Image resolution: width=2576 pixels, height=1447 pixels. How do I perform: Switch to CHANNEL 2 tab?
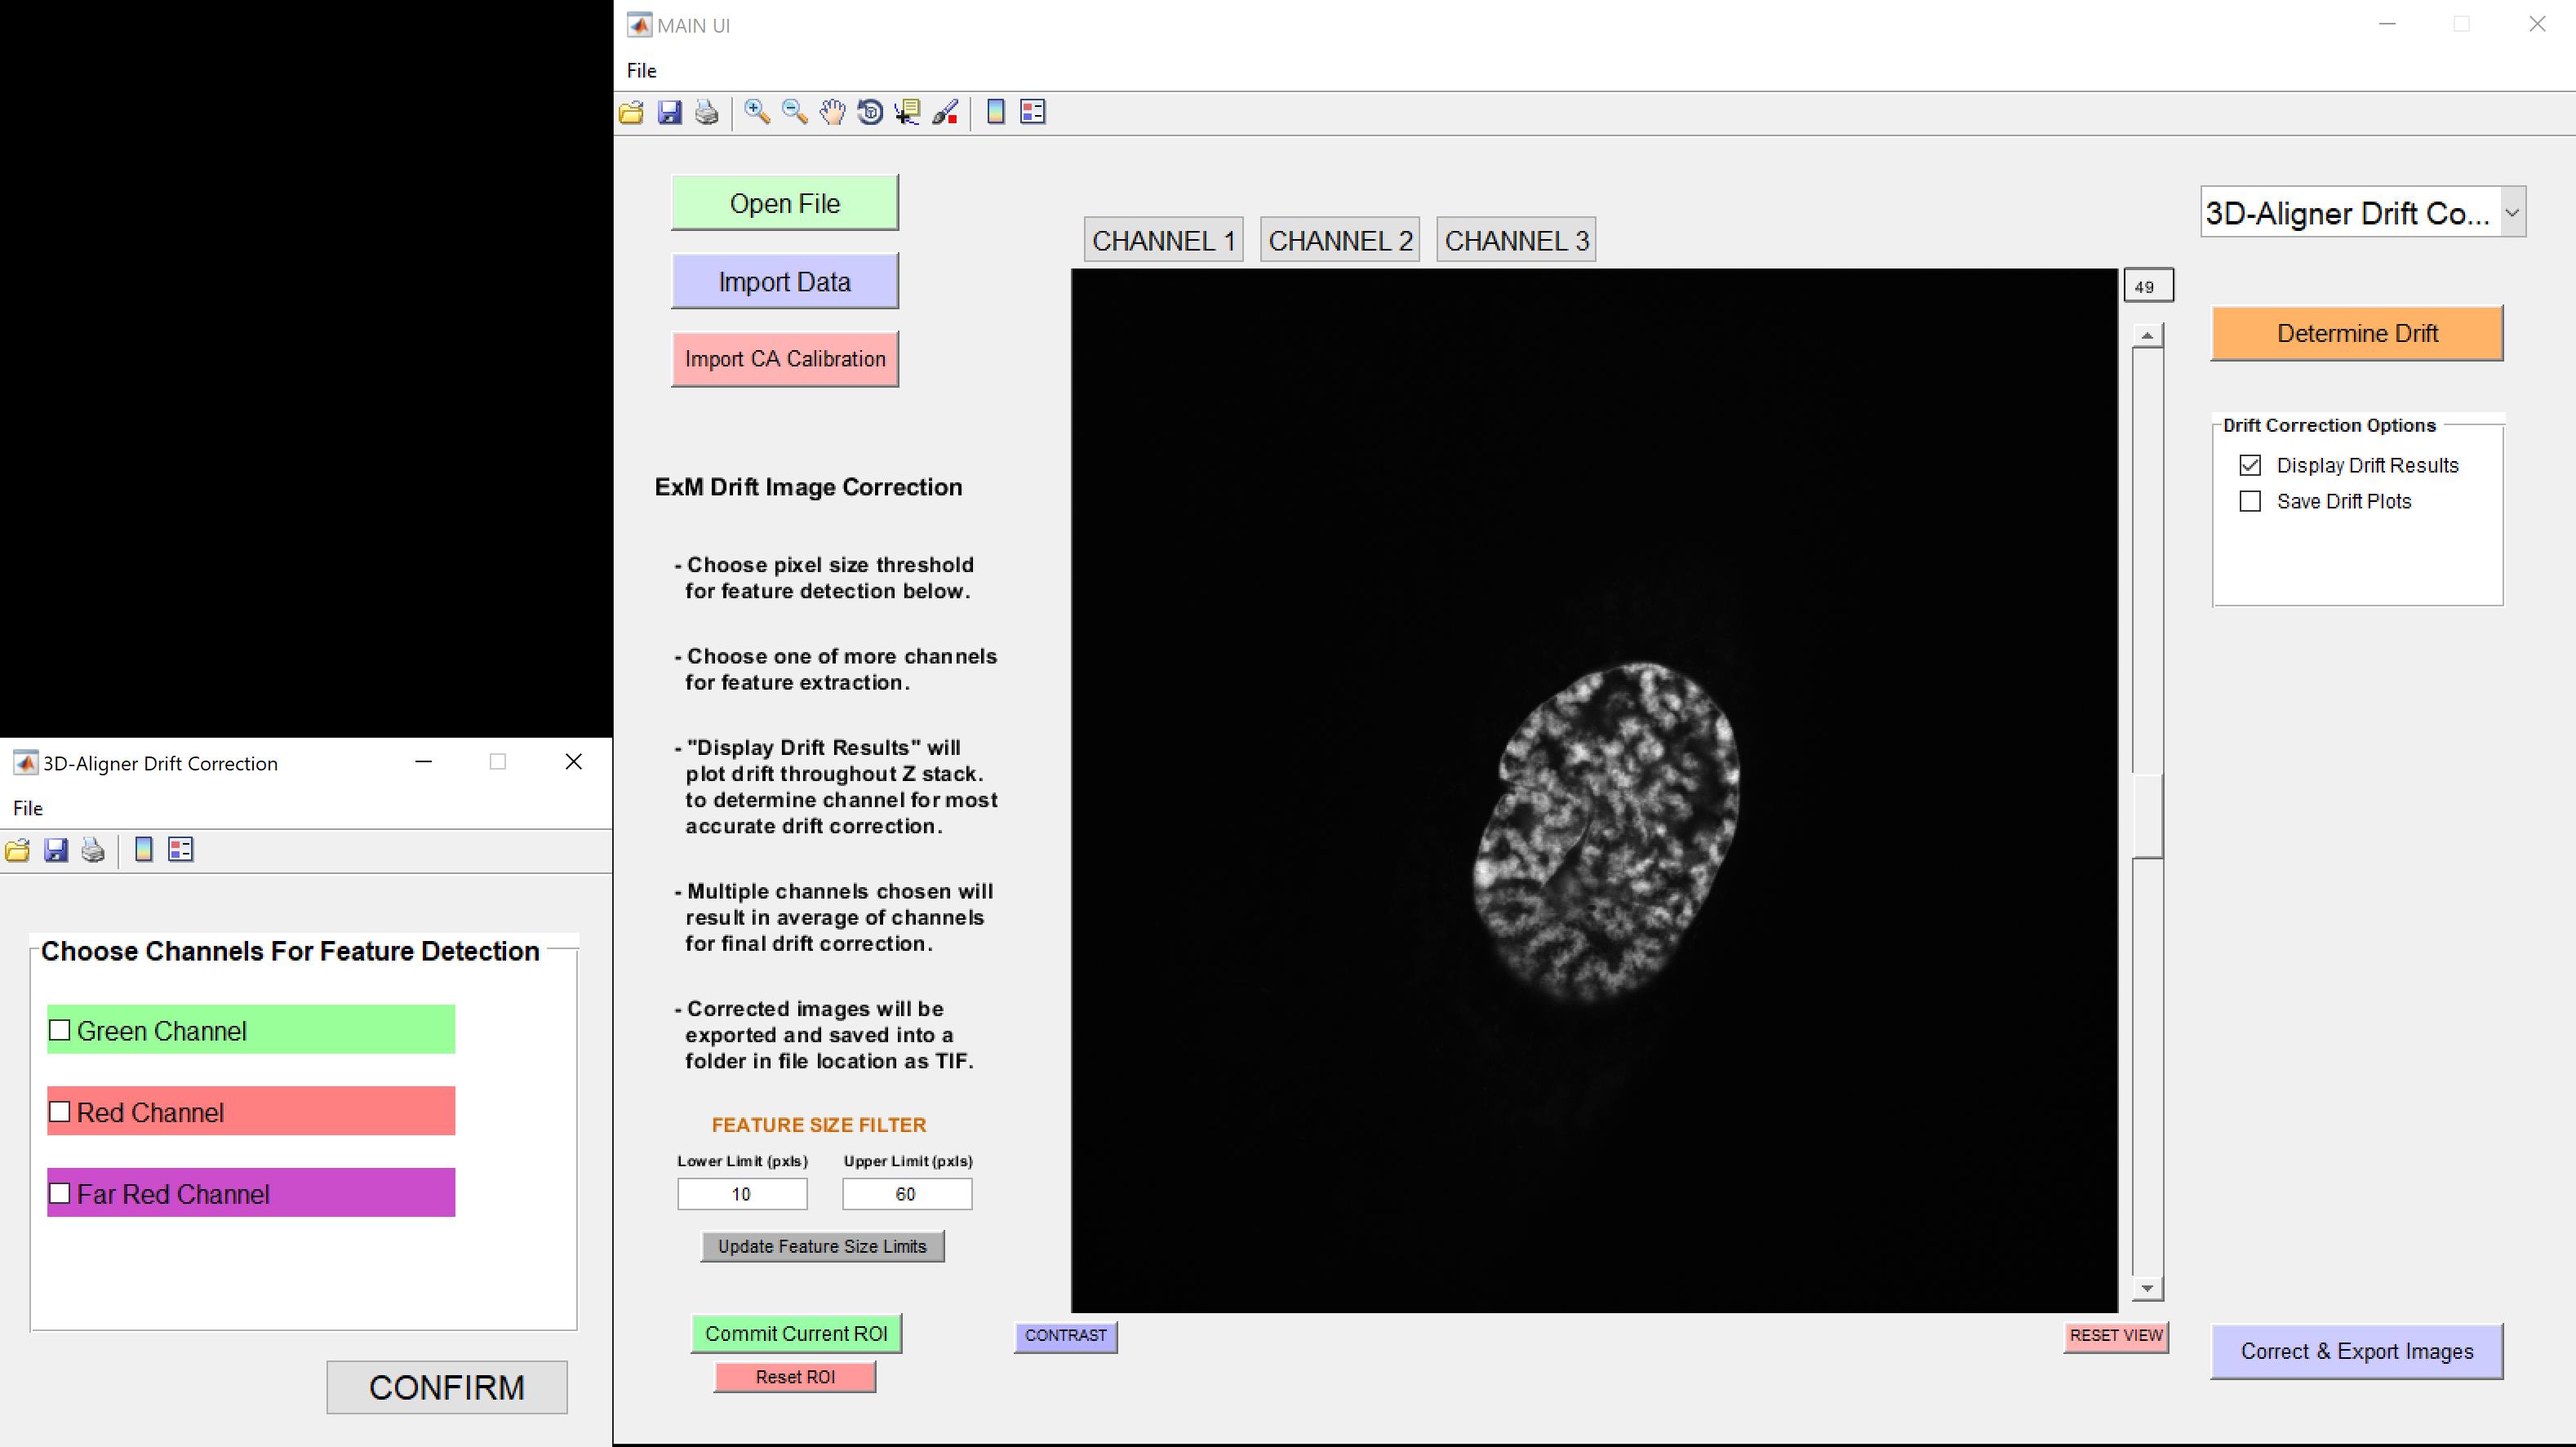click(1339, 241)
